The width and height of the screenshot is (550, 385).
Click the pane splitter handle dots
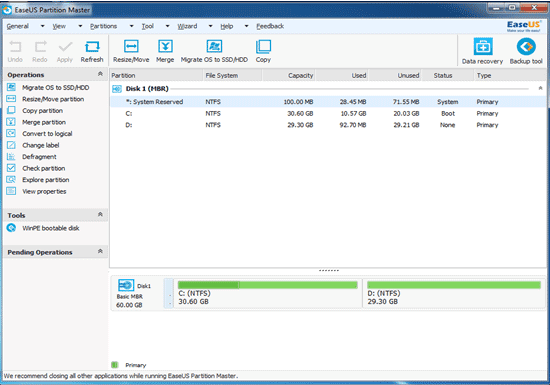point(329,270)
